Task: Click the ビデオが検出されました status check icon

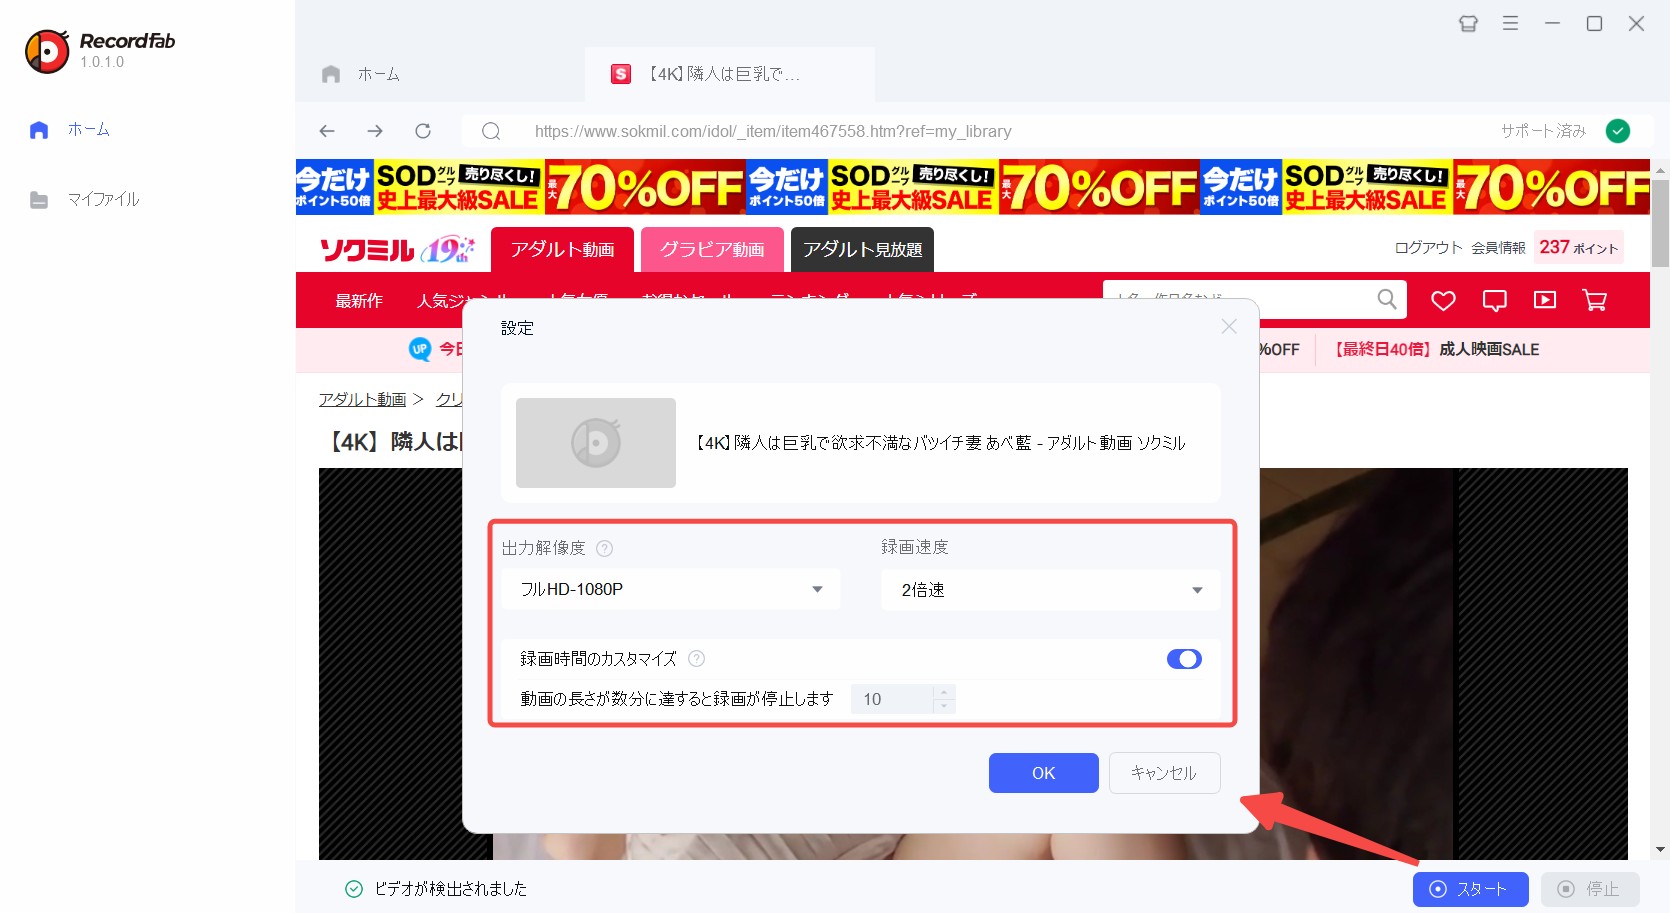Action: point(353,889)
